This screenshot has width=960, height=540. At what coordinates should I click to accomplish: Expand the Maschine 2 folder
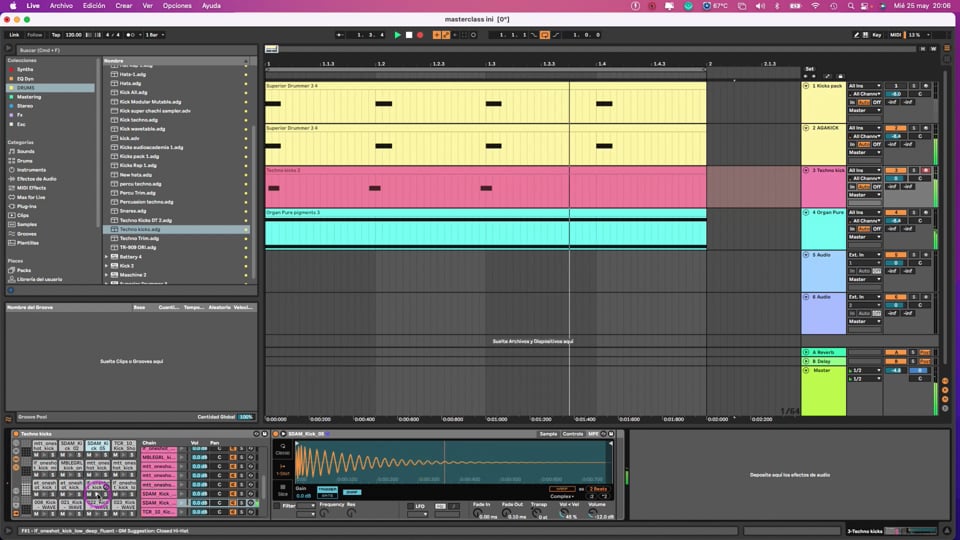tap(107, 275)
